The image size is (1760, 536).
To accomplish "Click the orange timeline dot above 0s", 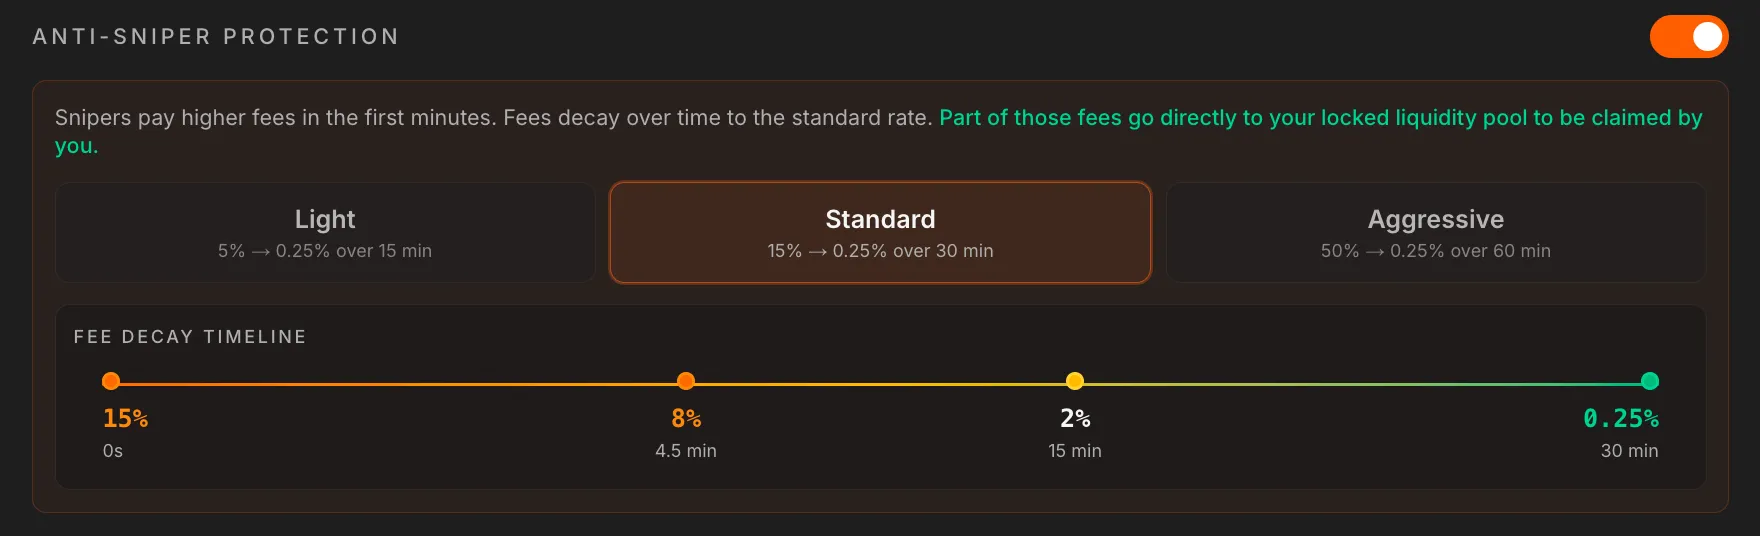I will pyautogui.click(x=111, y=381).
